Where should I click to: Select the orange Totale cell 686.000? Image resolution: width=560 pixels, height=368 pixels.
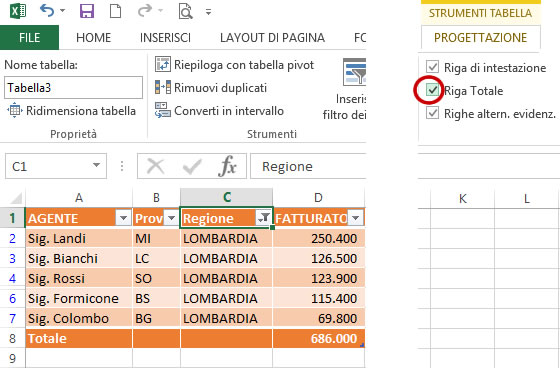click(x=319, y=338)
